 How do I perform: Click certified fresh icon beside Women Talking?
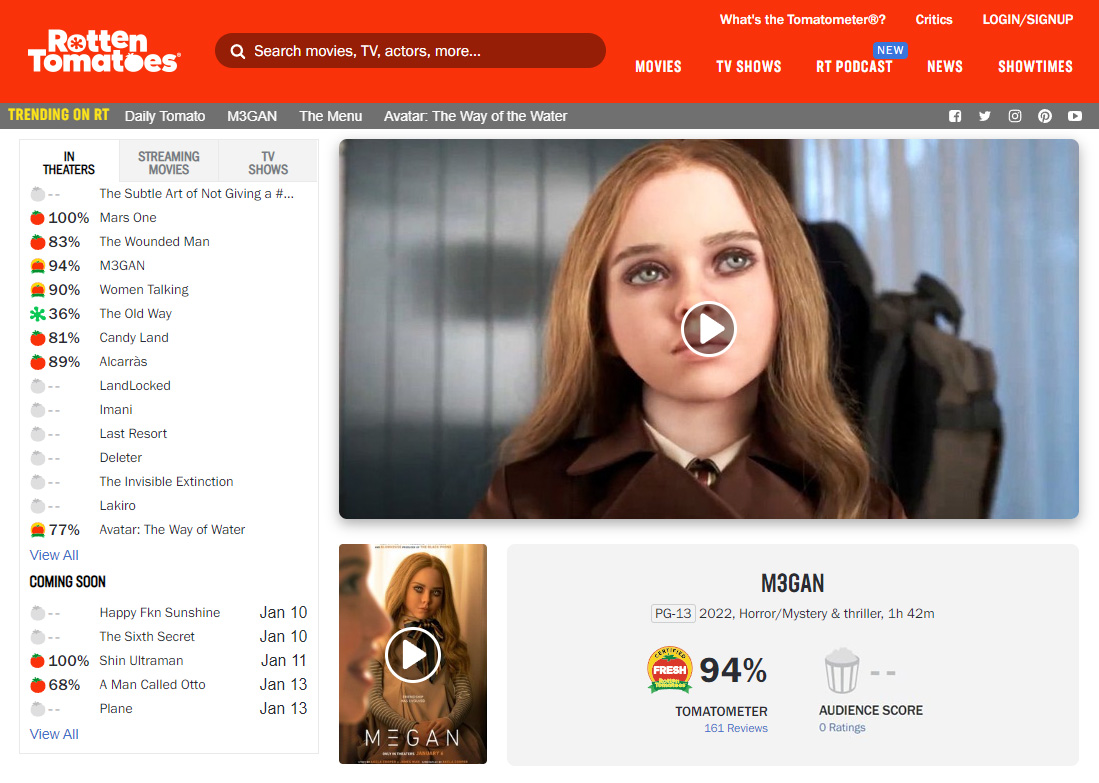[x=38, y=290]
